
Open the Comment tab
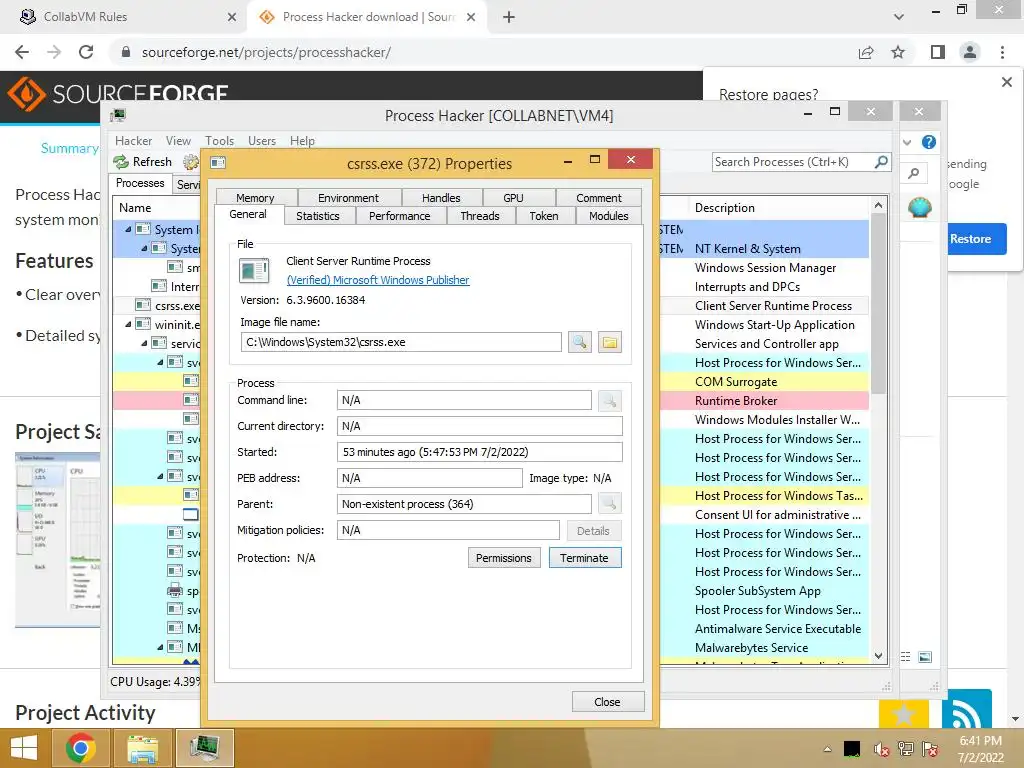tap(599, 197)
